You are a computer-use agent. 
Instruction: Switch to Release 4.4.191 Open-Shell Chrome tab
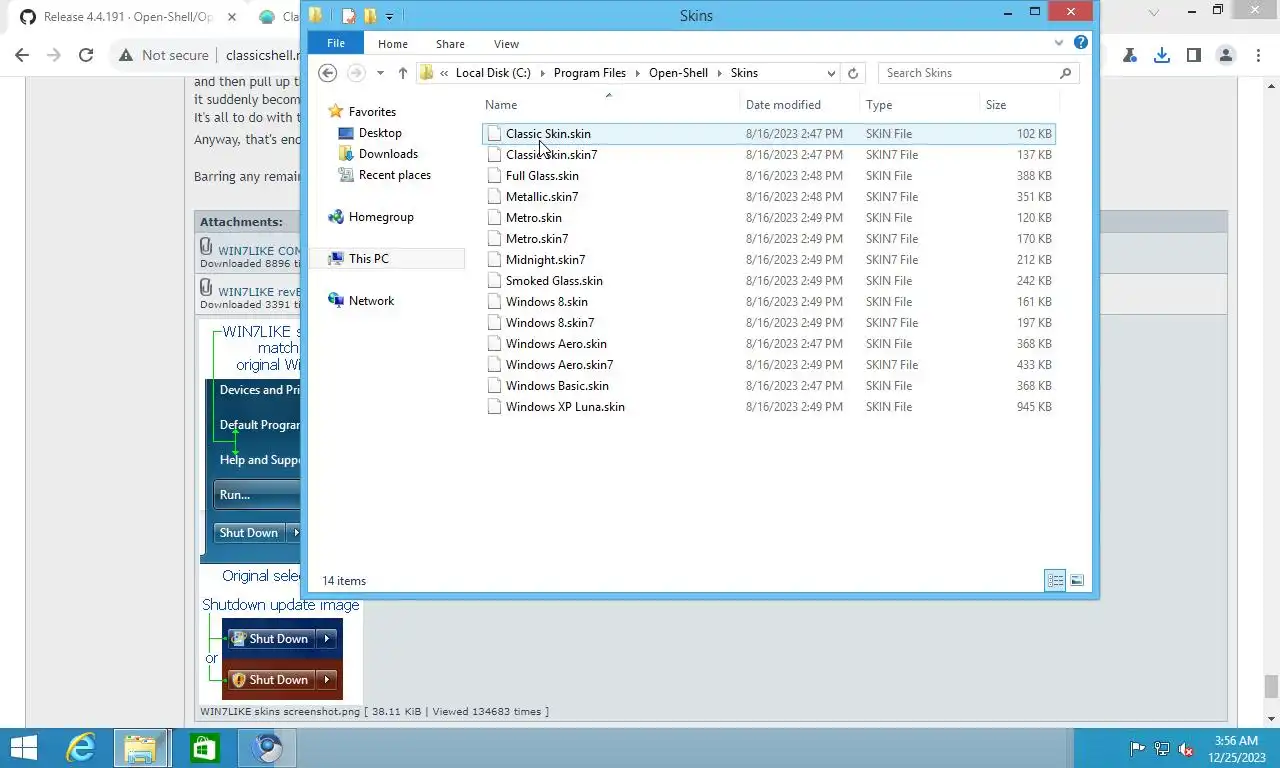(x=127, y=17)
